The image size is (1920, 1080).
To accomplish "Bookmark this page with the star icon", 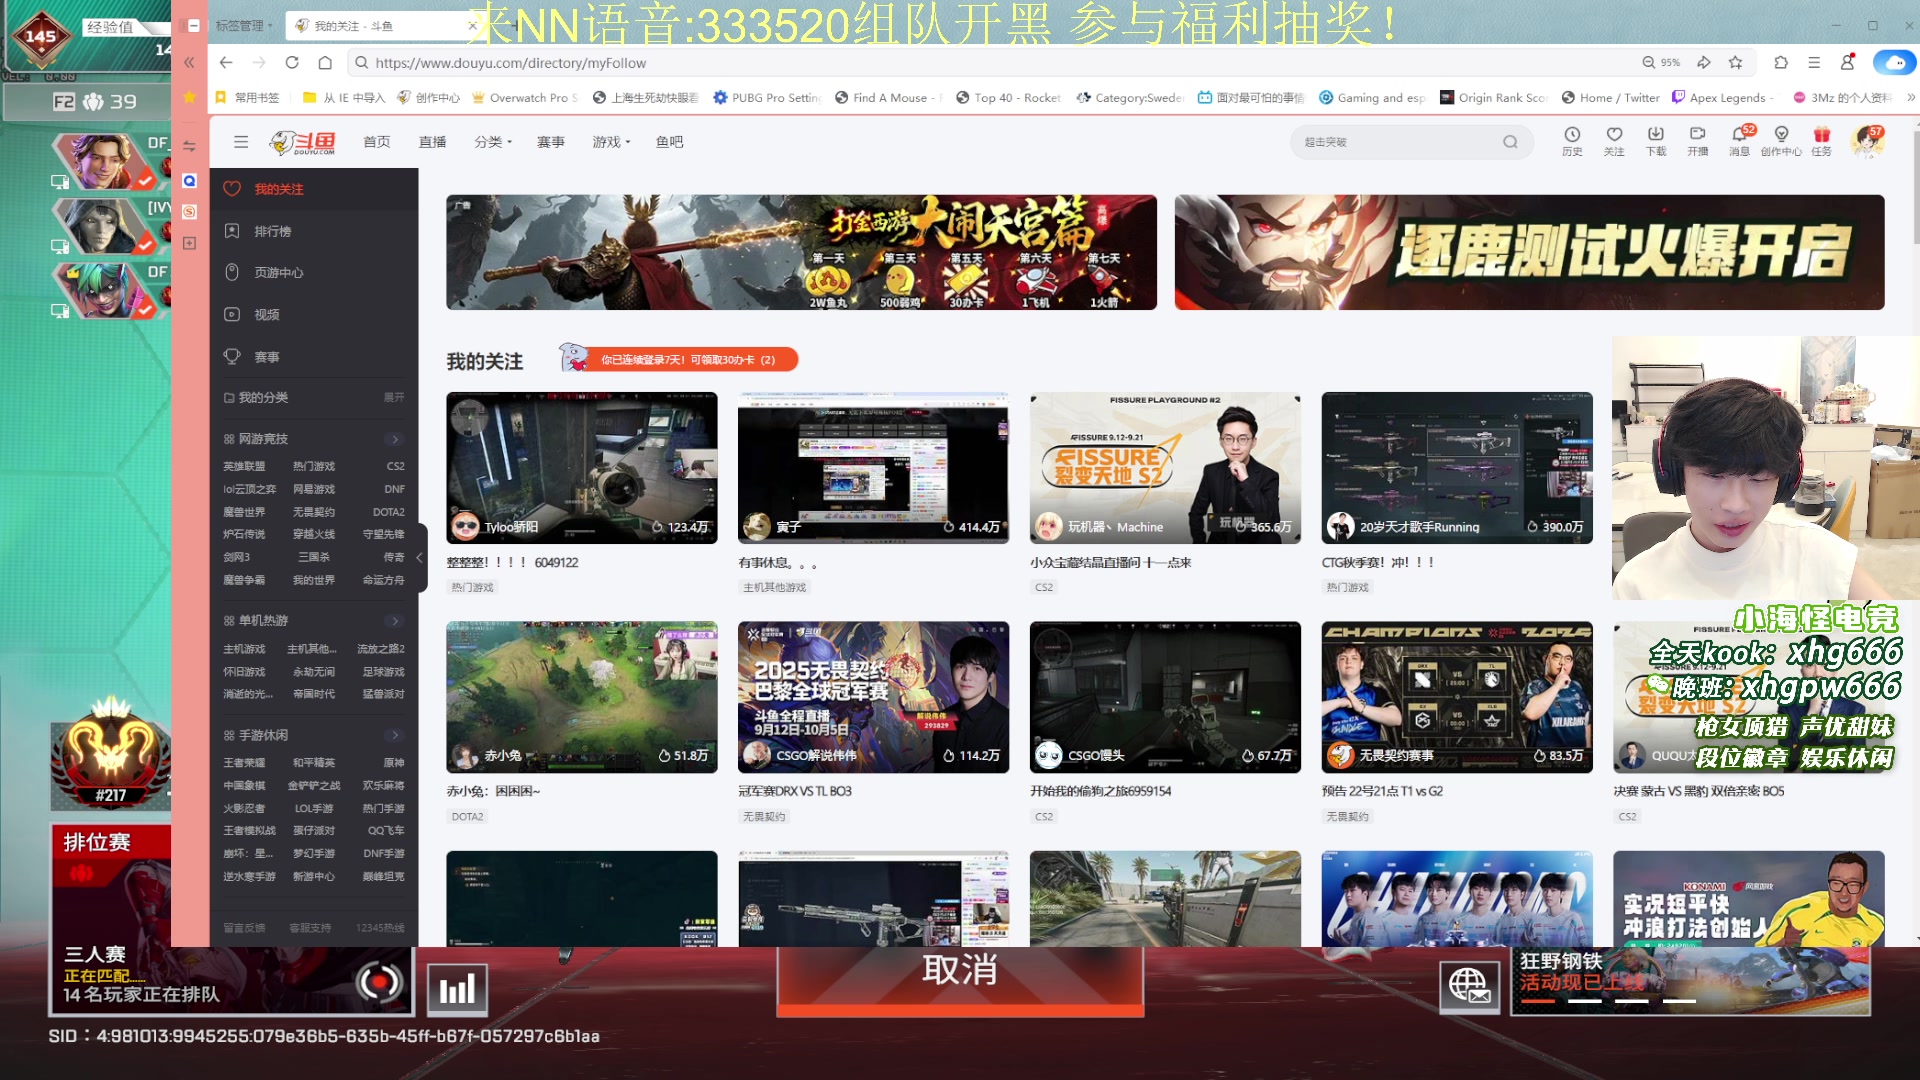I will pyautogui.click(x=1735, y=62).
